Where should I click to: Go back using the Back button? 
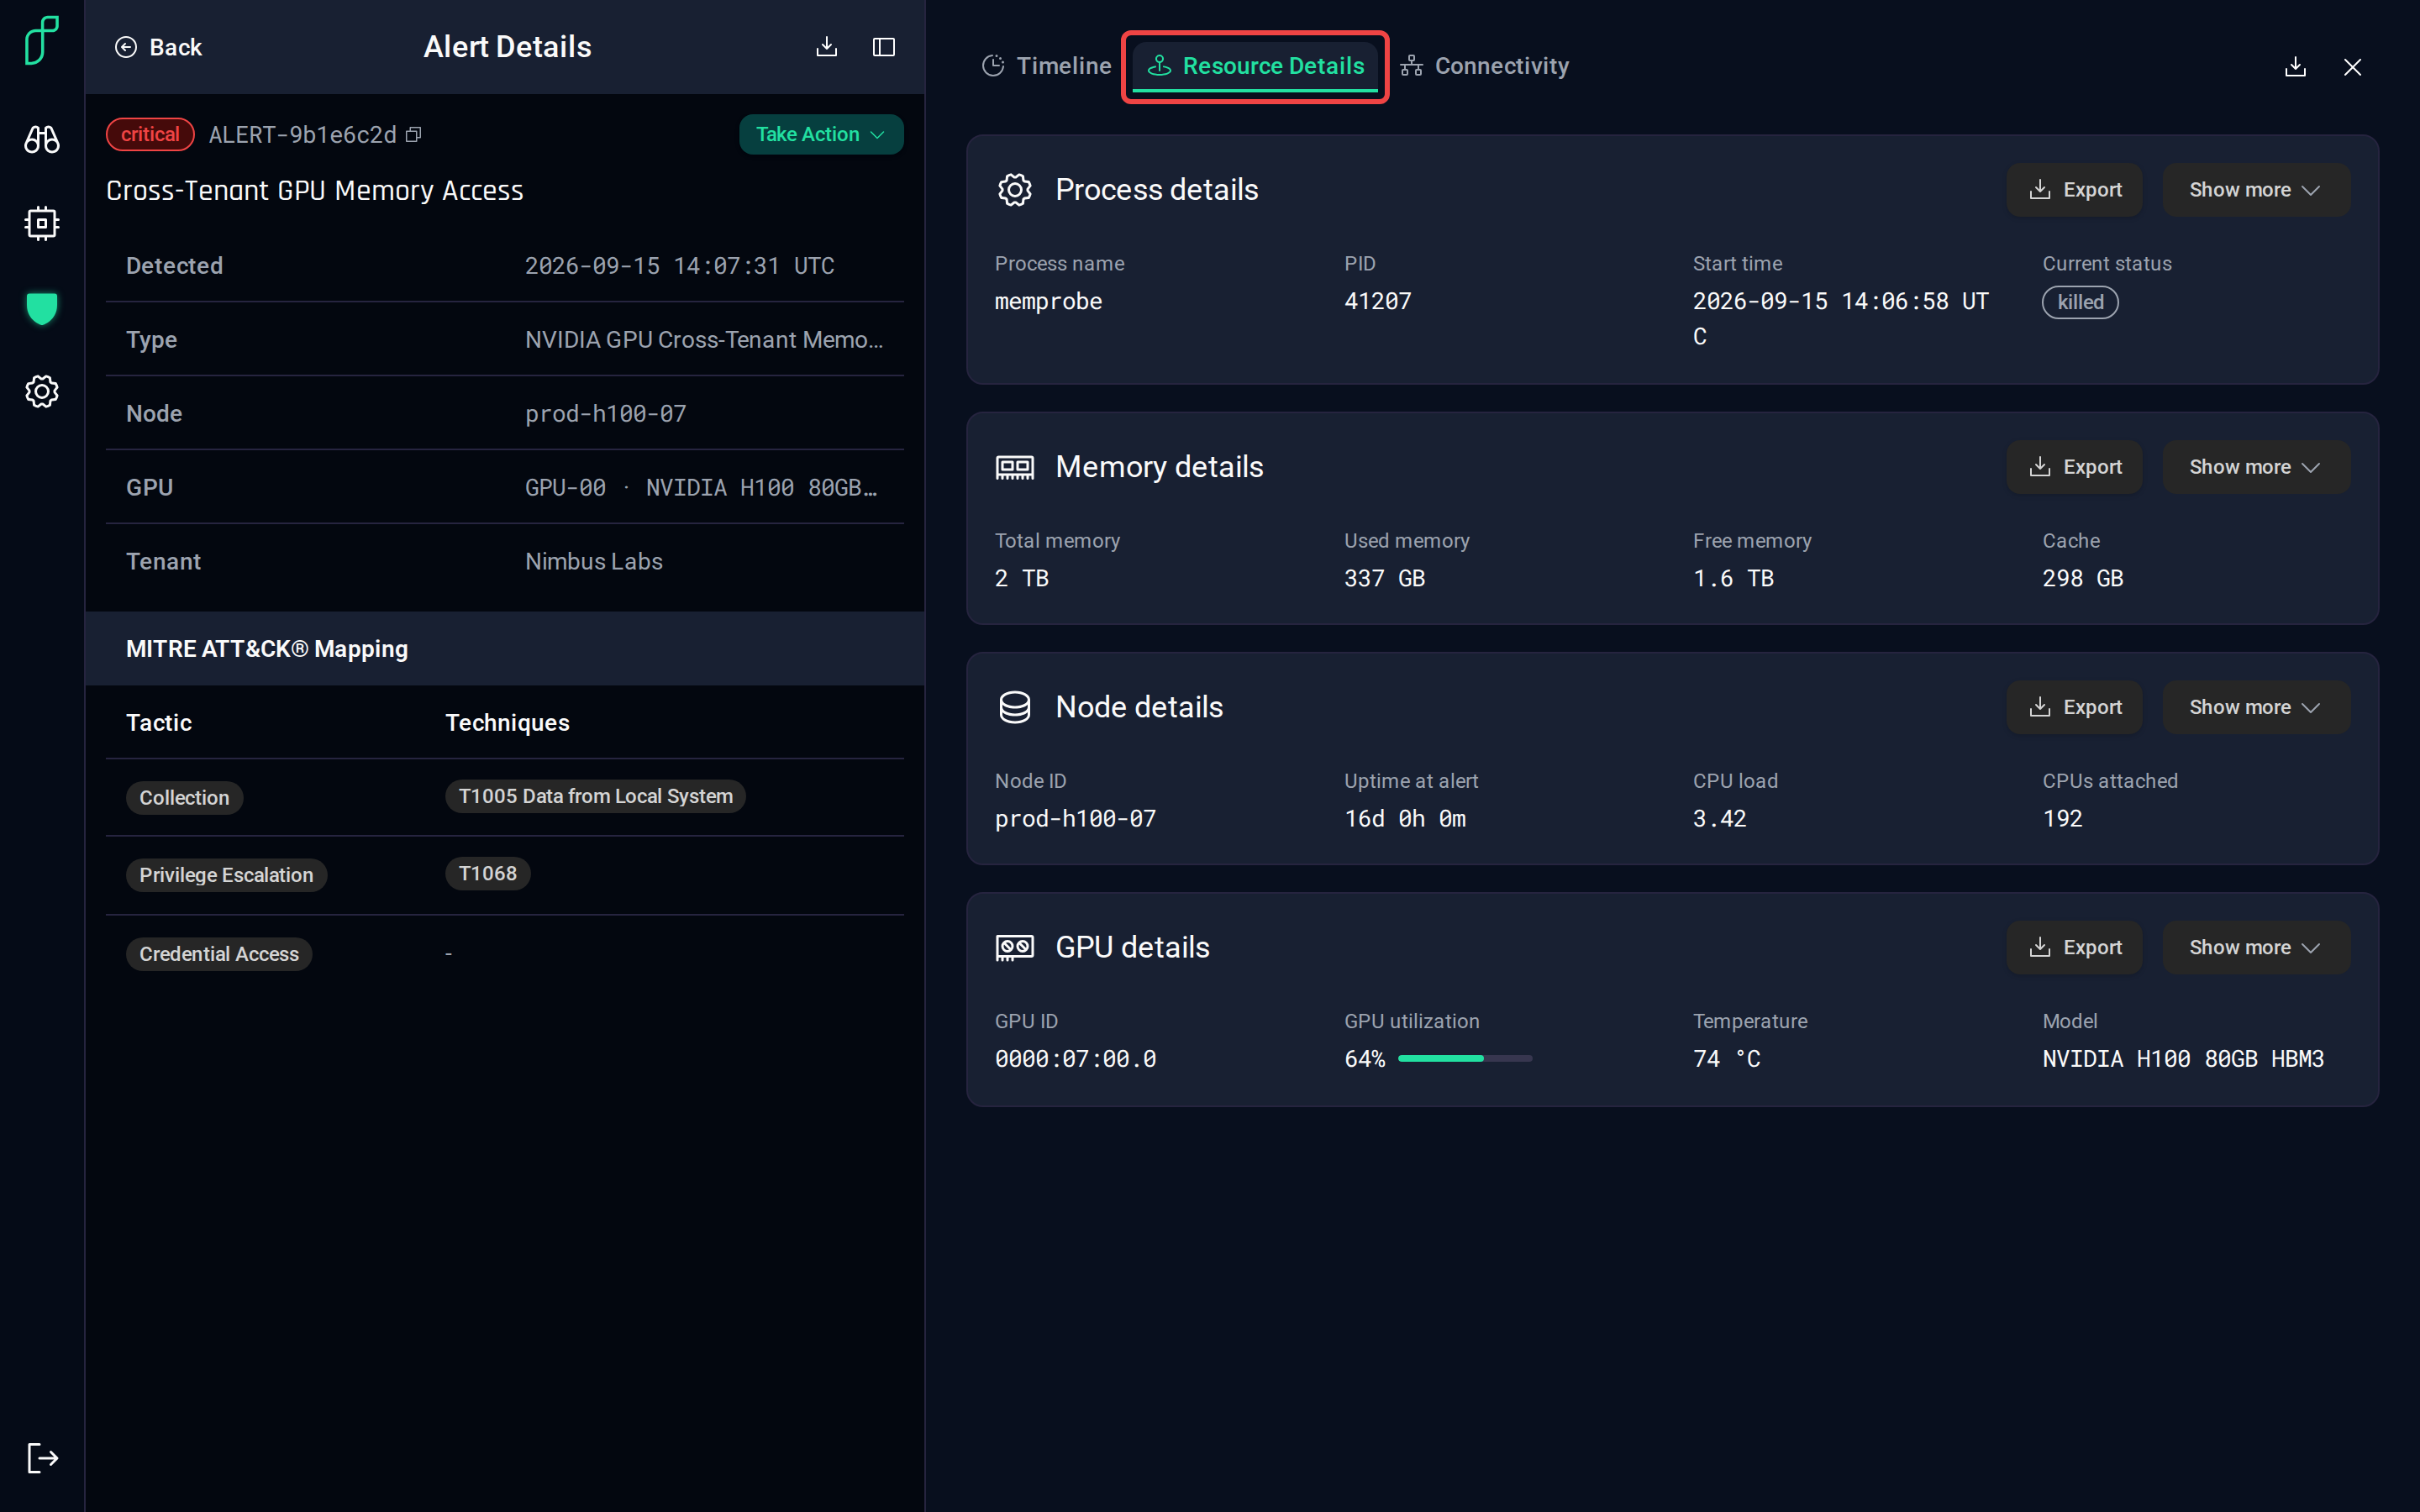[x=158, y=47]
